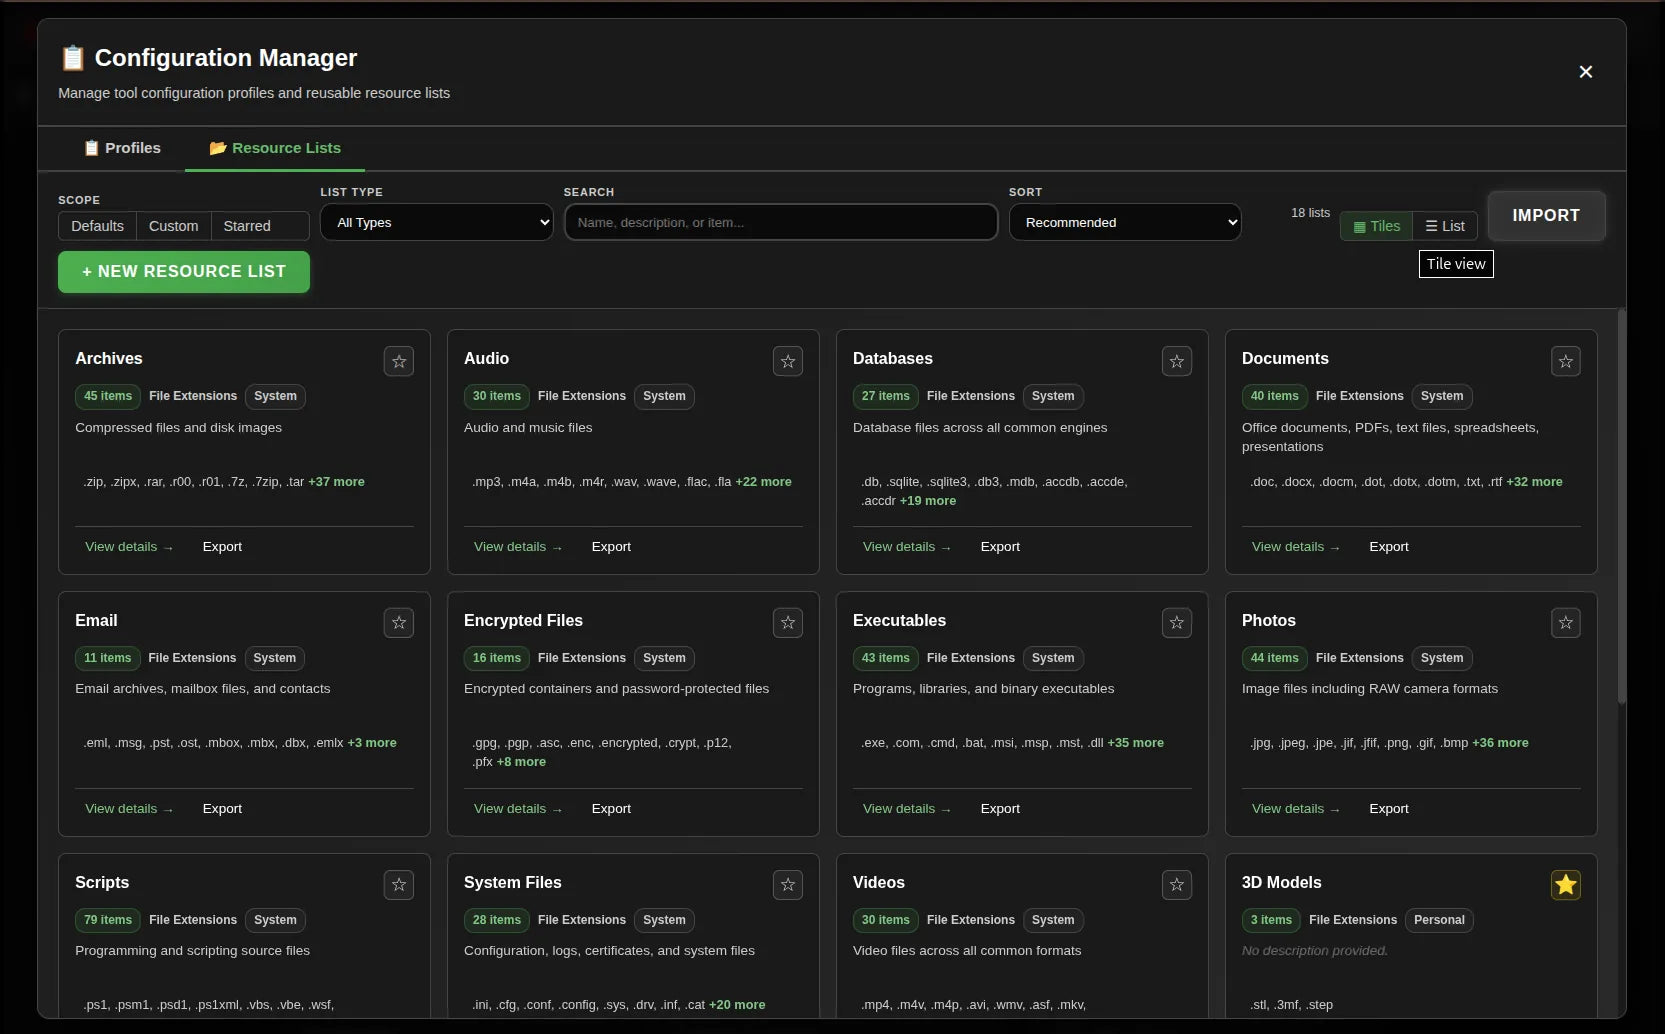The width and height of the screenshot is (1665, 1034).
Task: Click '+19 more' in the Databases card
Action: [927, 501]
